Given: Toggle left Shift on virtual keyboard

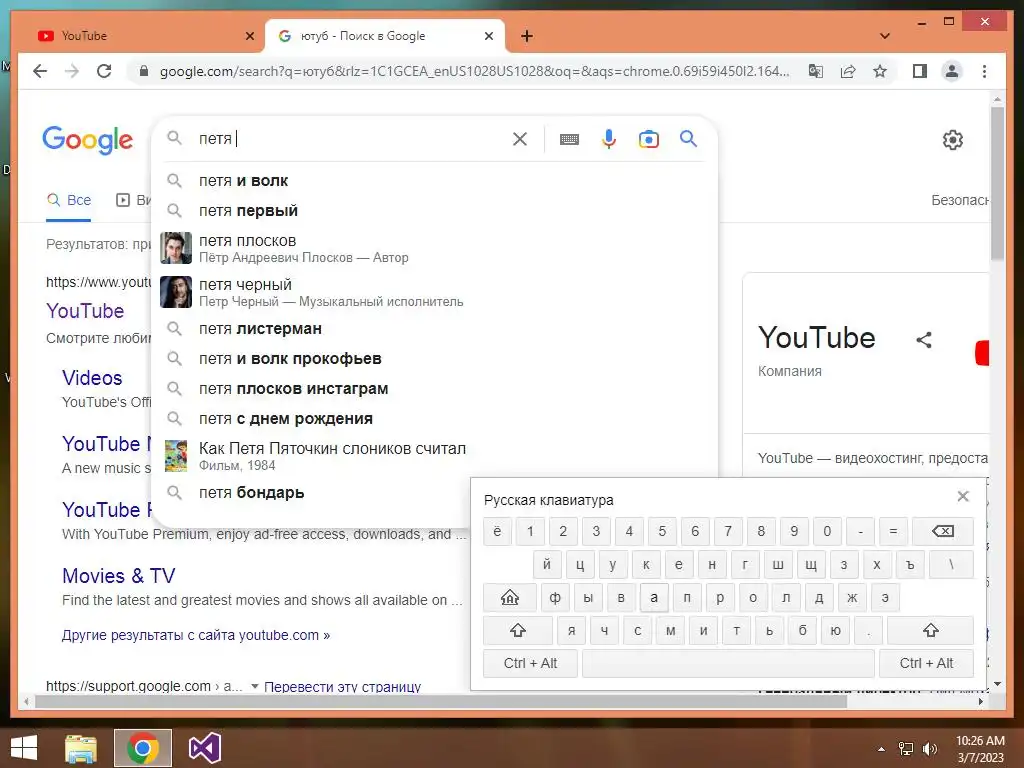Looking at the screenshot, I should (x=518, y=630).
